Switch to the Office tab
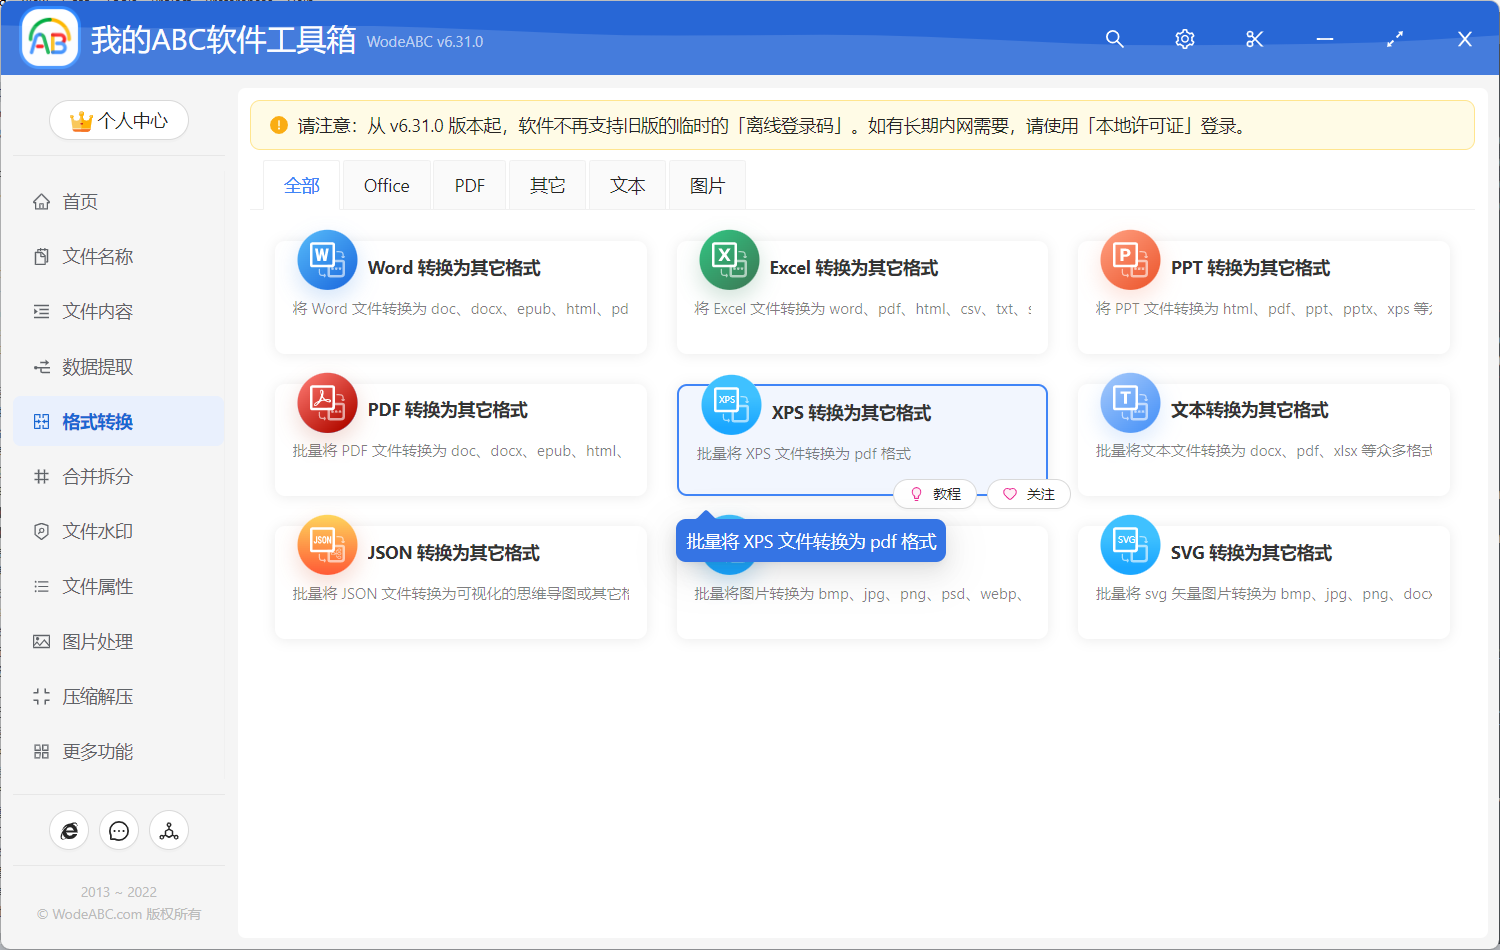This screenshot has height=950, width=1500. pyautogui.click(x=386, y=184)
